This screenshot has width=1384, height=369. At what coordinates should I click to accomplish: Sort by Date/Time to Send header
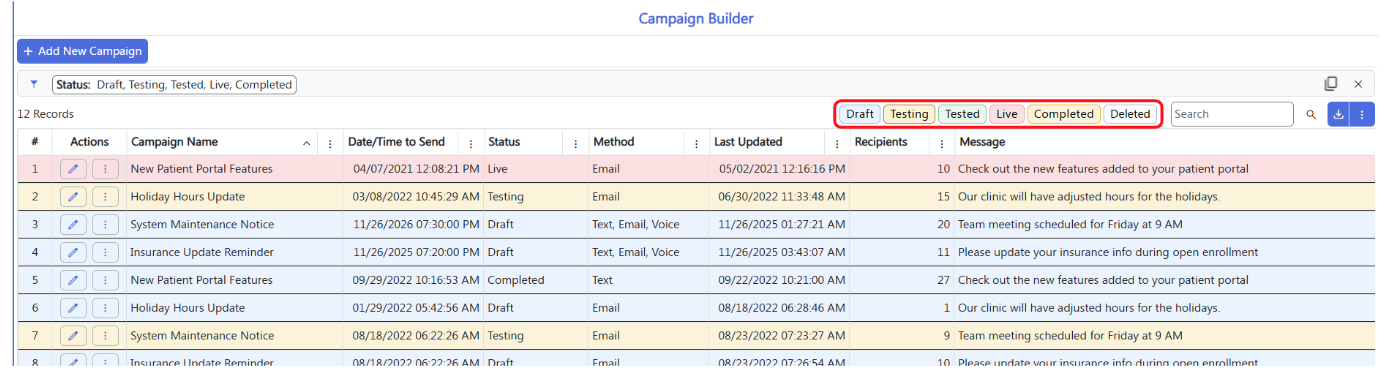point(396,142)
